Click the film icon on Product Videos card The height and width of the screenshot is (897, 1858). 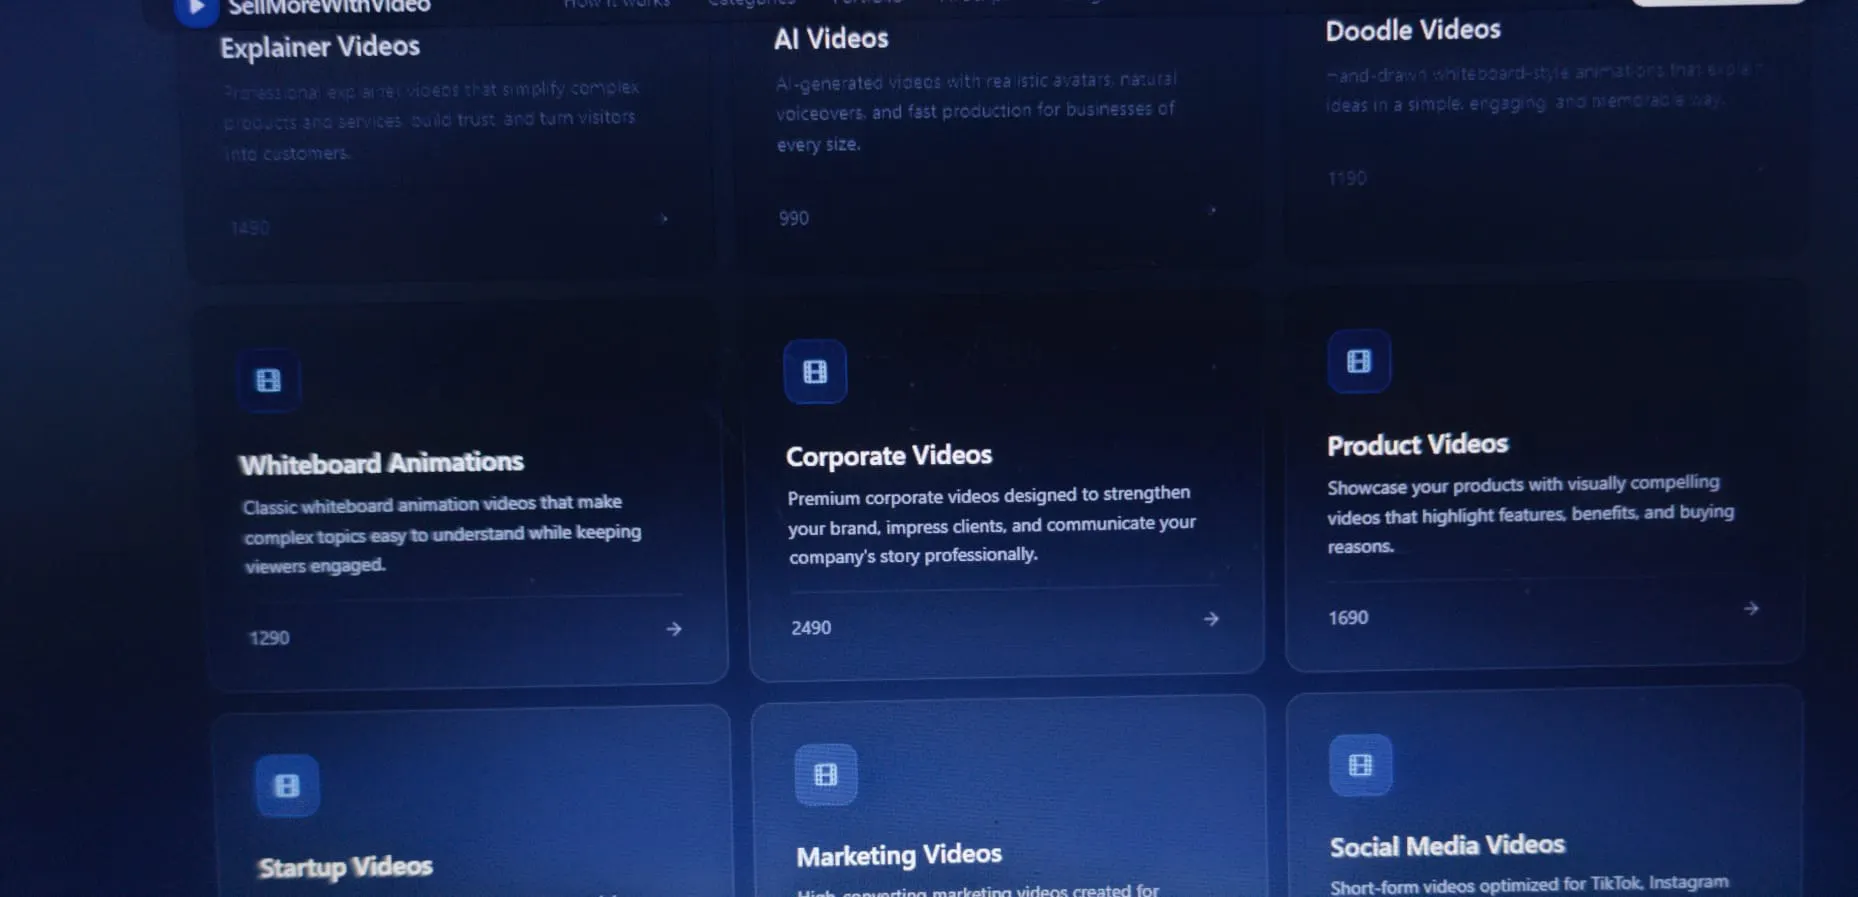point(1359,361)
